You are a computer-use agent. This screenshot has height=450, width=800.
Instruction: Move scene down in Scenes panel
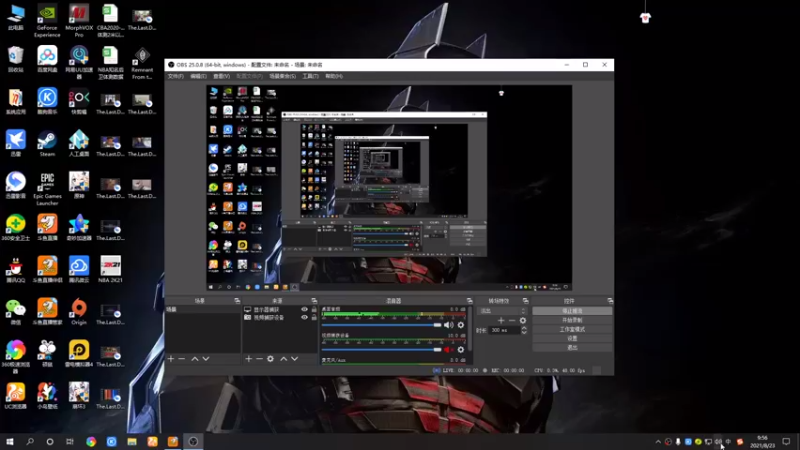coord(206,359)
